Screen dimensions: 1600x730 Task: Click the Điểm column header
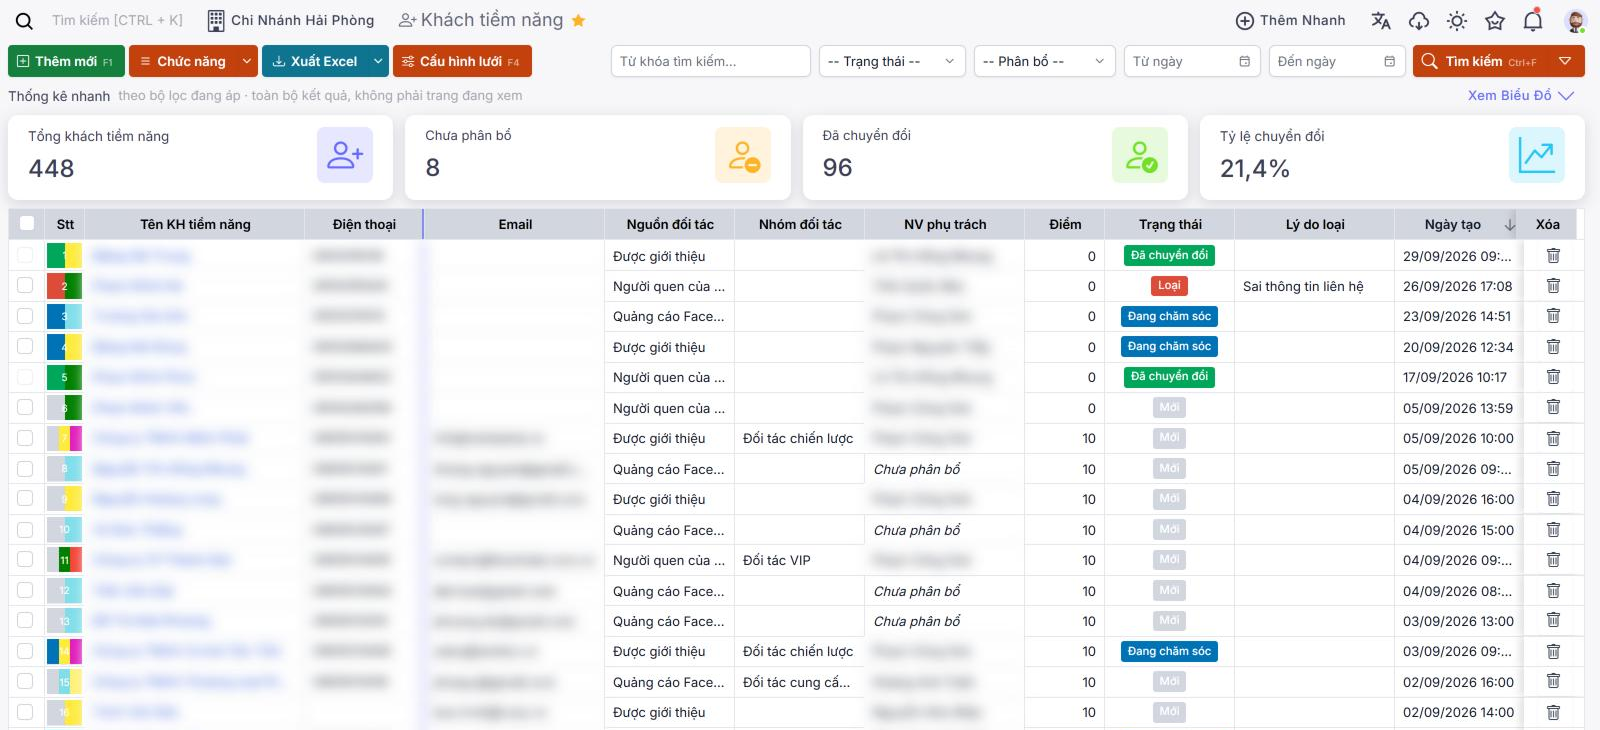click(x=1065, y=225)
